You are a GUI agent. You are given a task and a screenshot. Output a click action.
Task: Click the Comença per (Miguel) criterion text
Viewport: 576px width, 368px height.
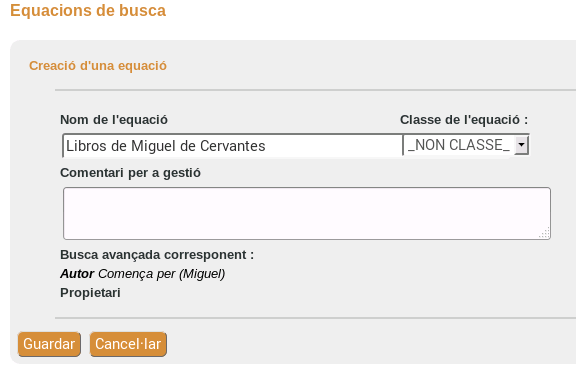pos(162,274)
